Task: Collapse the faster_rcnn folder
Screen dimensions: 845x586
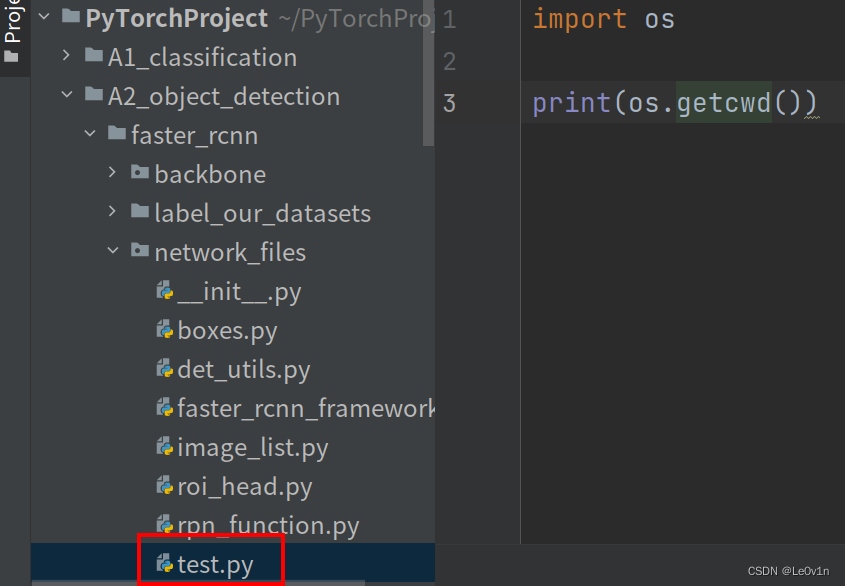Action: 89,135
